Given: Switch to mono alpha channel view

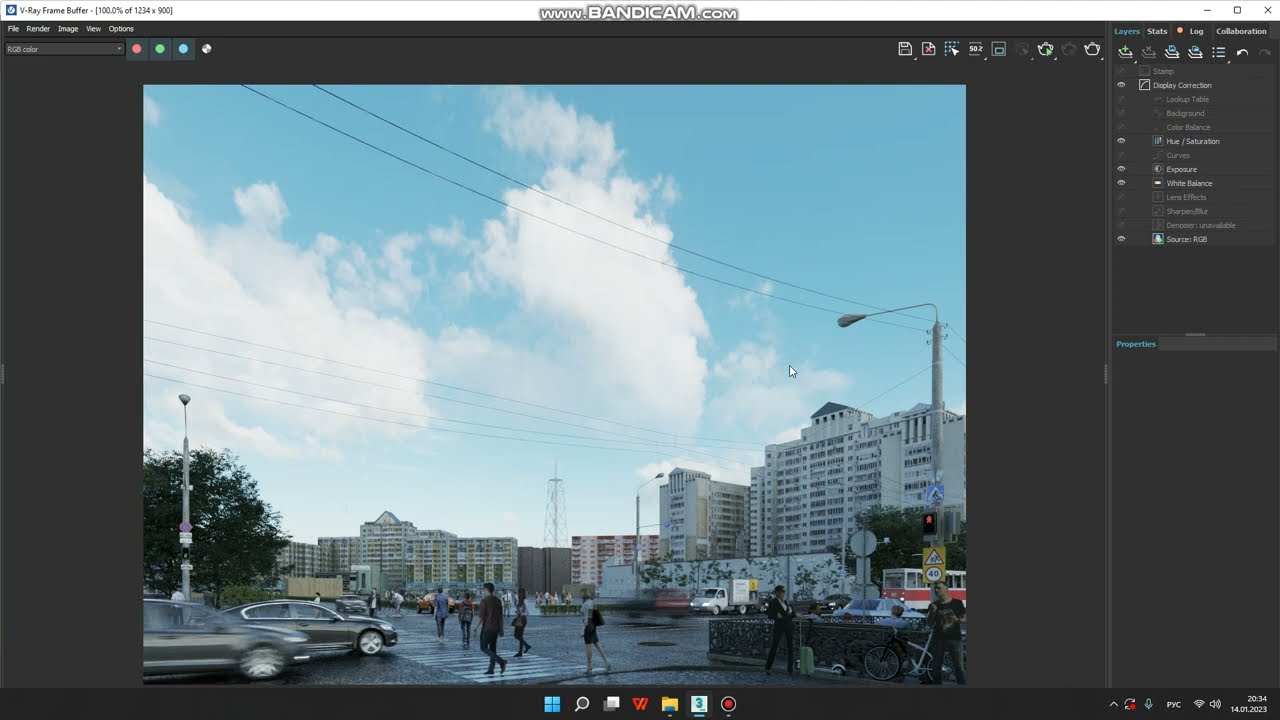Looking at the screenshot, I should 206,48.
